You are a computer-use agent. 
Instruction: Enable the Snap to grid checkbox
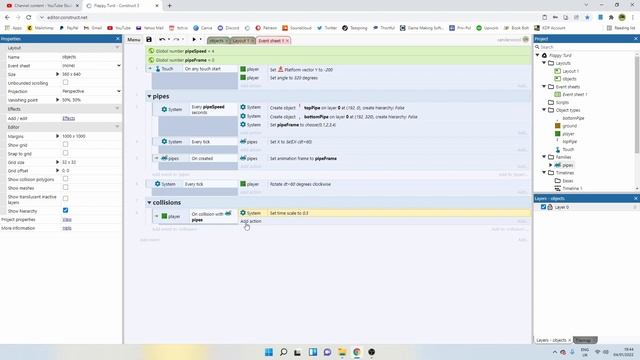tap(65, 153)
